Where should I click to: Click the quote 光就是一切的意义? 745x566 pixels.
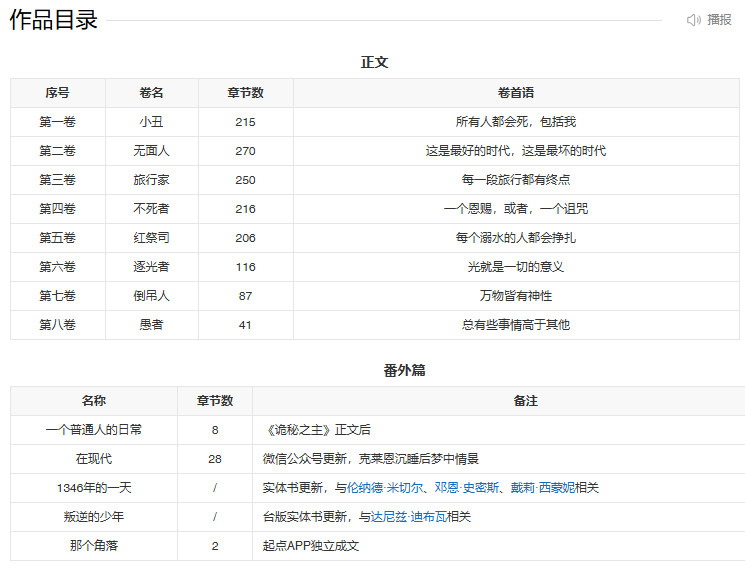[516, 267]
